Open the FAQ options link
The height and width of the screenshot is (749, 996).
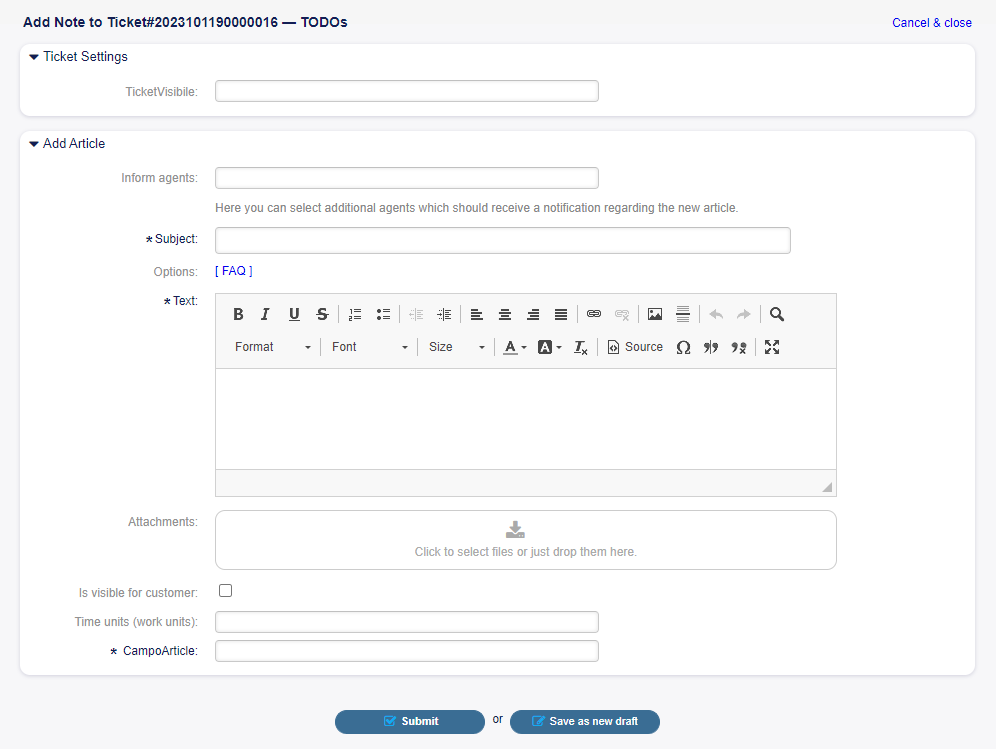[x=233, y=270]
